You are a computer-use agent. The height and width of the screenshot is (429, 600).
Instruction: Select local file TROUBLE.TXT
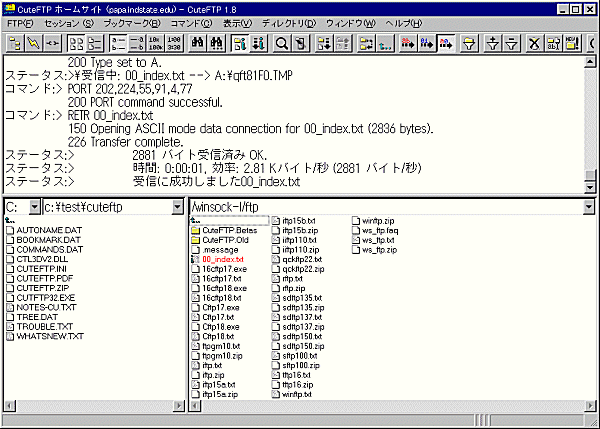tap(40, 327)
